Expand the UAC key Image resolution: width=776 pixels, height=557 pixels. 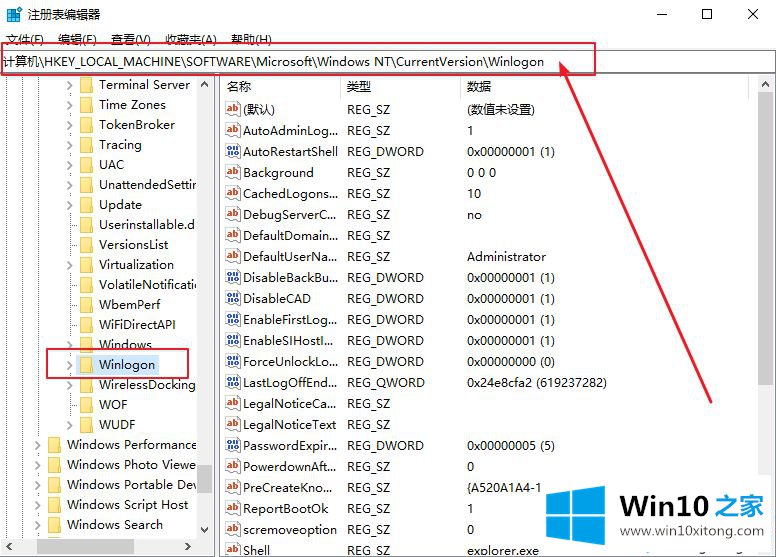tap(69, 165)
